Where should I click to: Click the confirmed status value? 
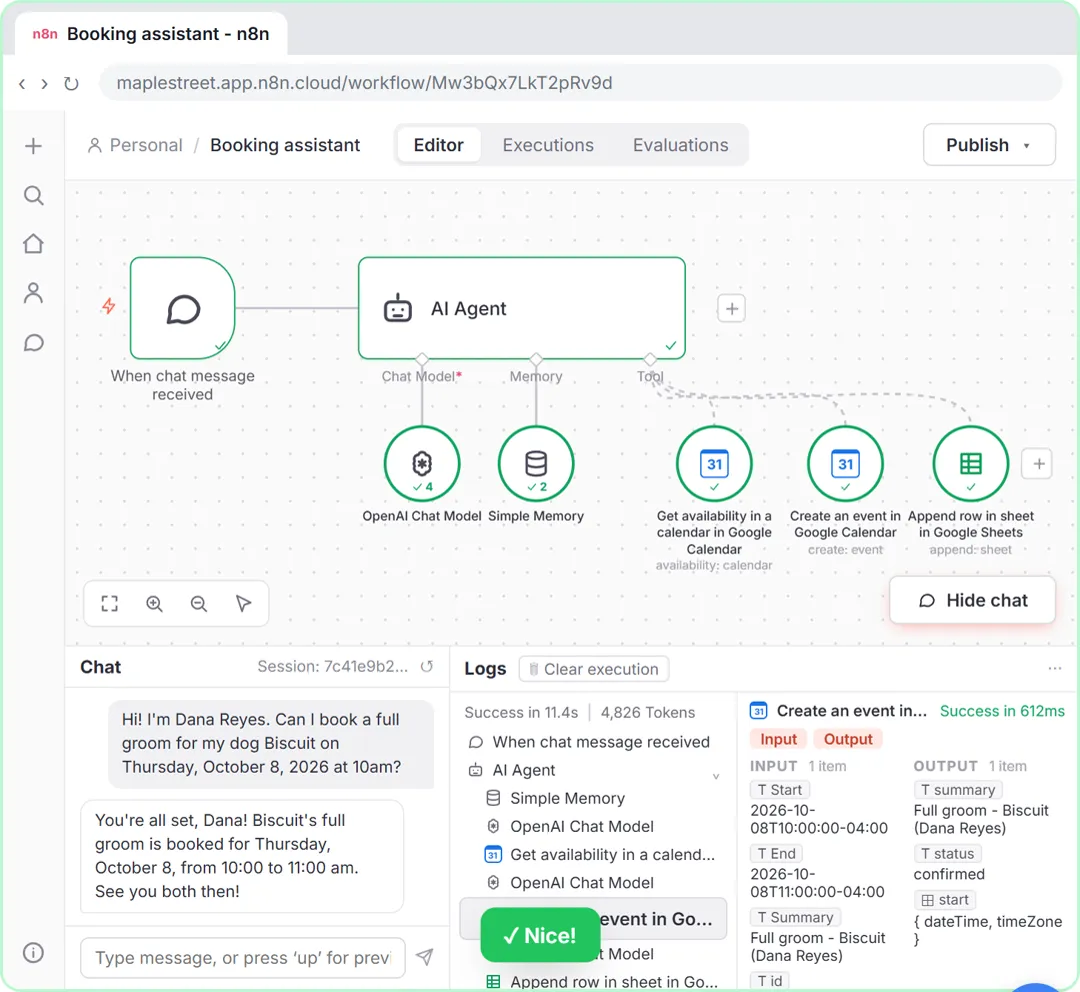[949, 874]
